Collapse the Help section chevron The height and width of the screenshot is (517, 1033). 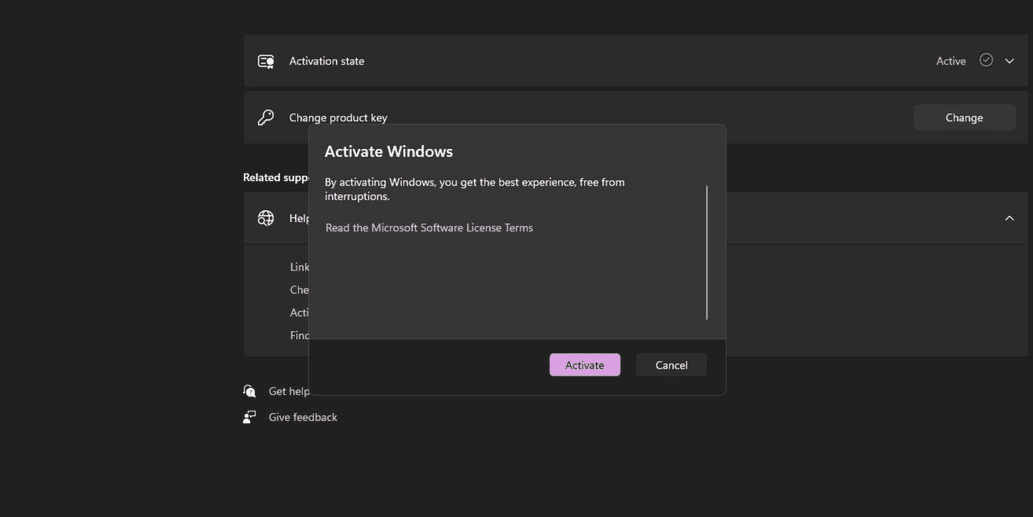pos(1009,218)
